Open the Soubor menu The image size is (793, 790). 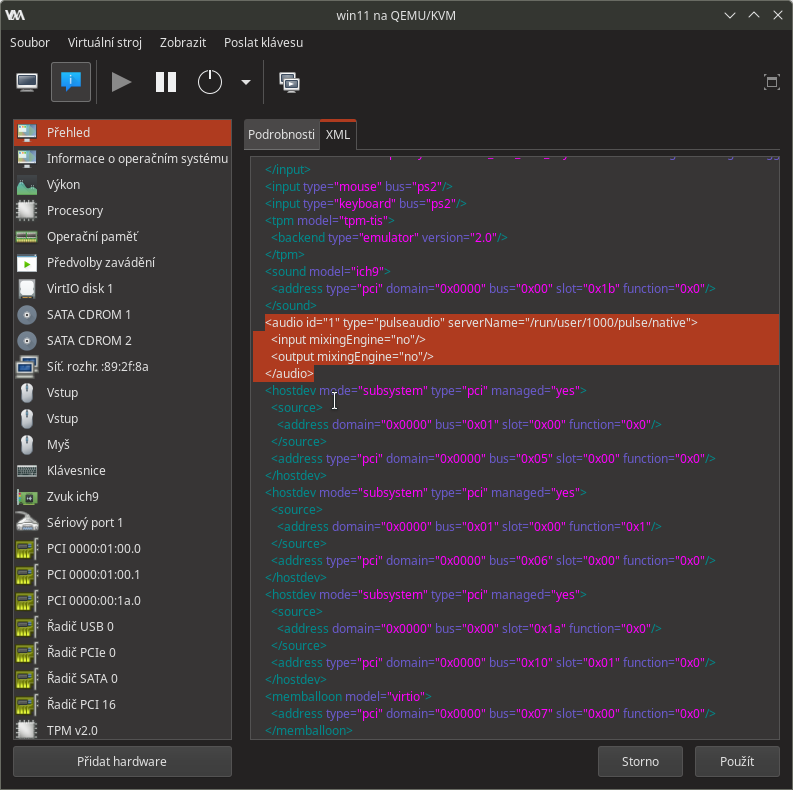(x=30, y=42)
